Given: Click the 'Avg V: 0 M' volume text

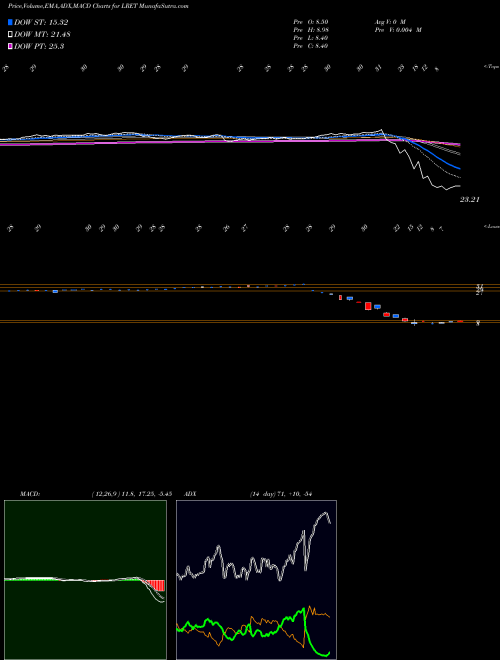Looking at the screenshot, I should tap(389, 21).
